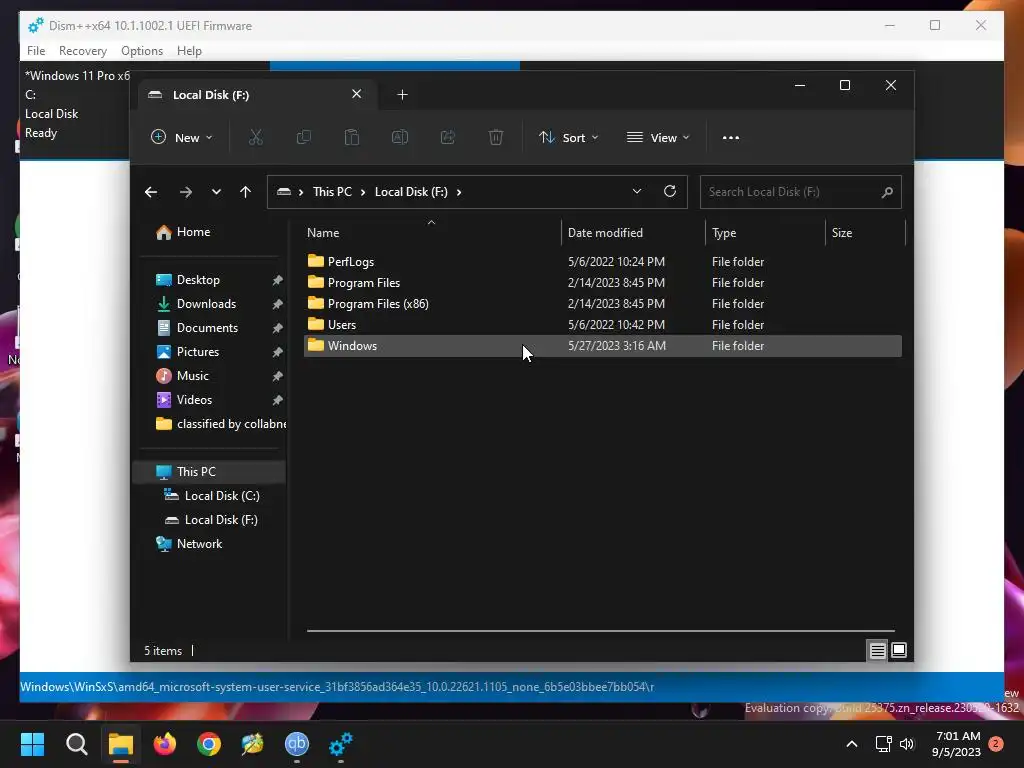Open the View dropdown

[x=658, y=138]
